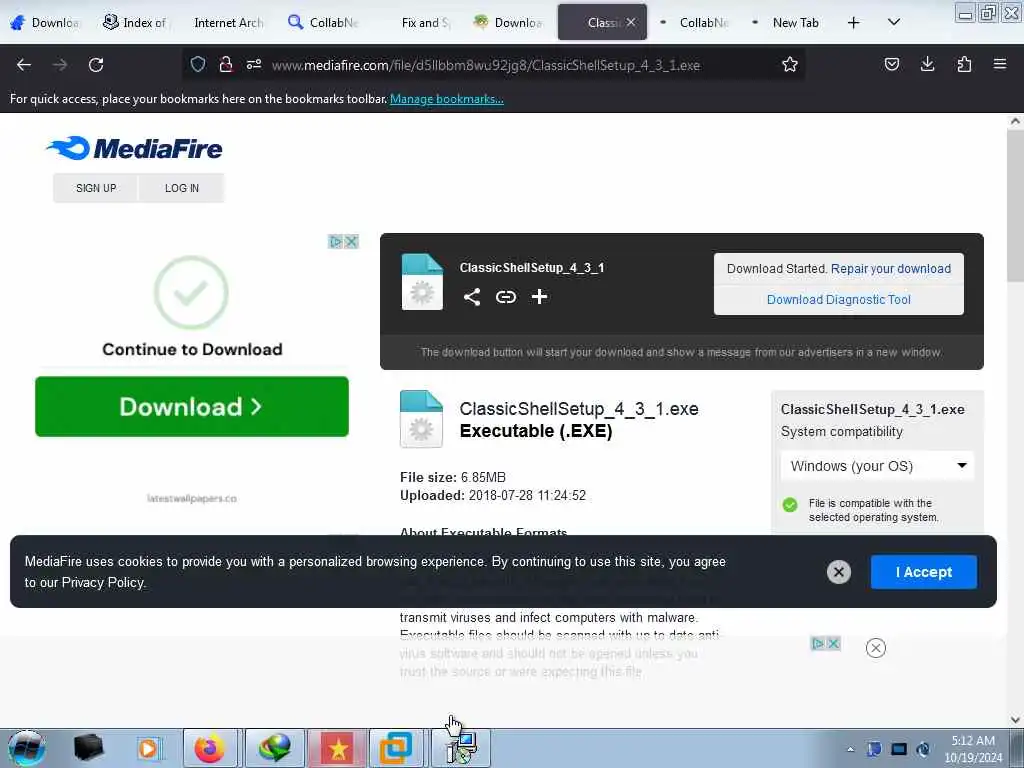
Task: Click the system tray monitor icon
Action: 899,749
